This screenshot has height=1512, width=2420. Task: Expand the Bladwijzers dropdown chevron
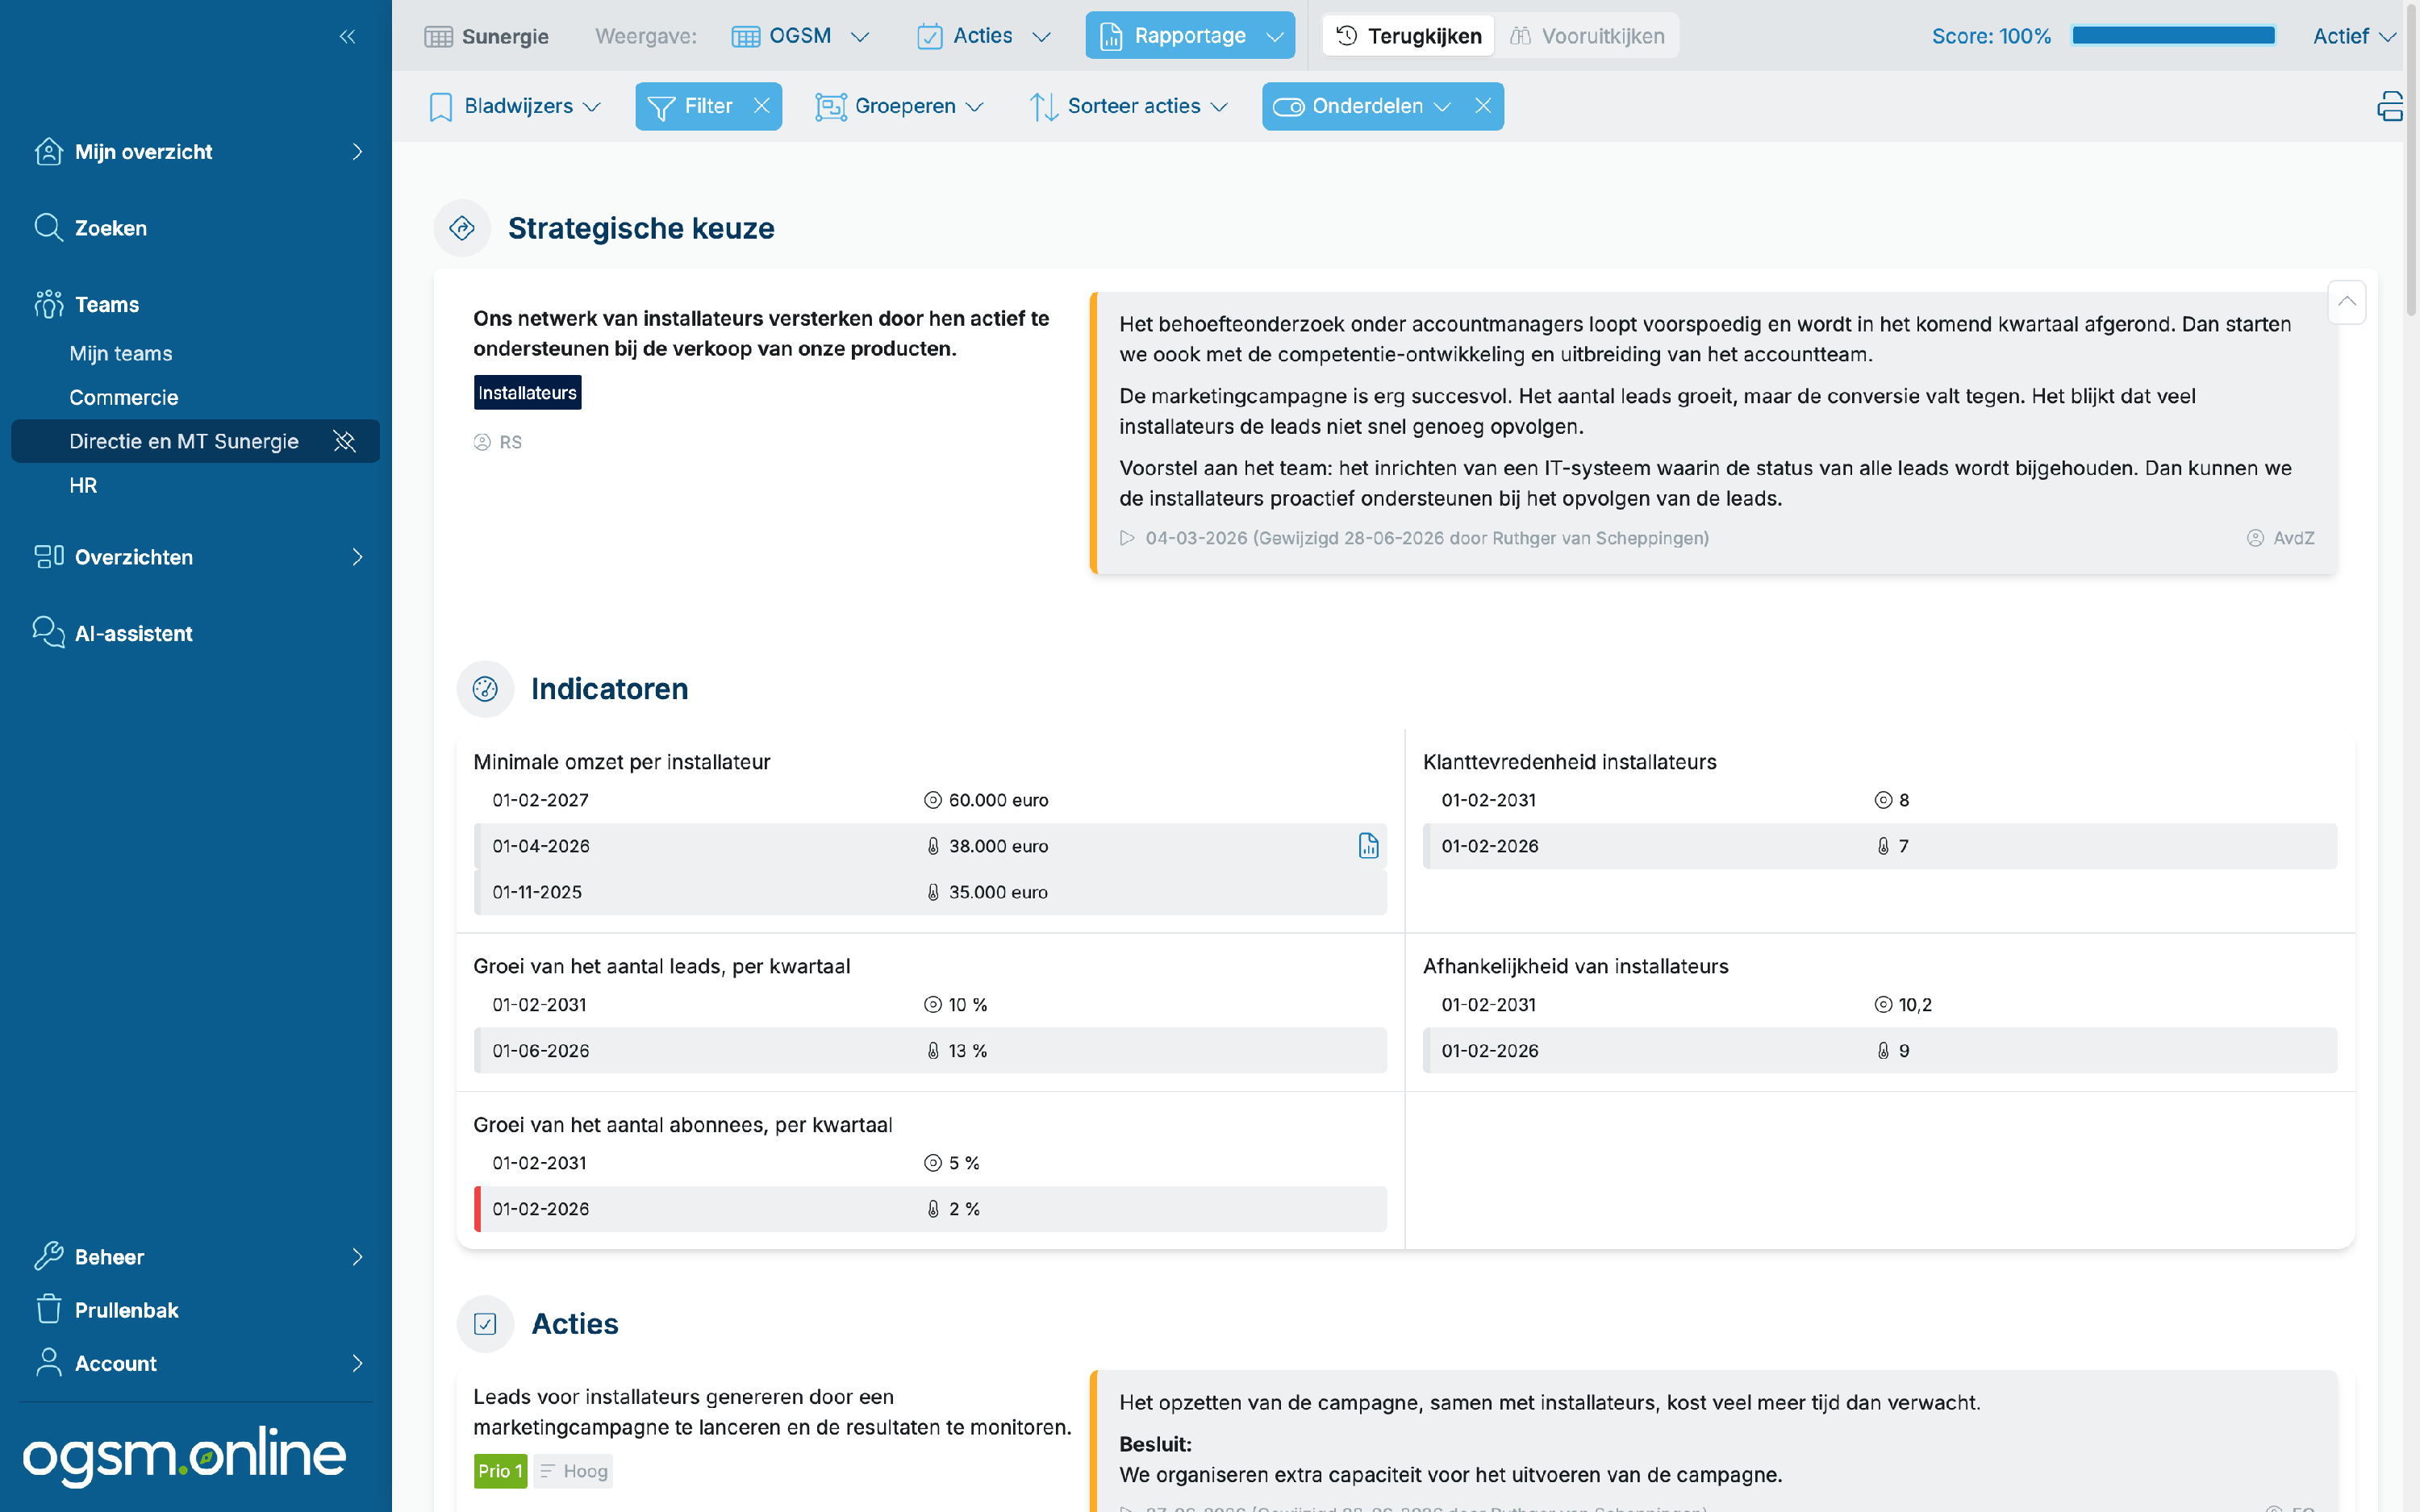pyautogui.click(x=592, y=107)
